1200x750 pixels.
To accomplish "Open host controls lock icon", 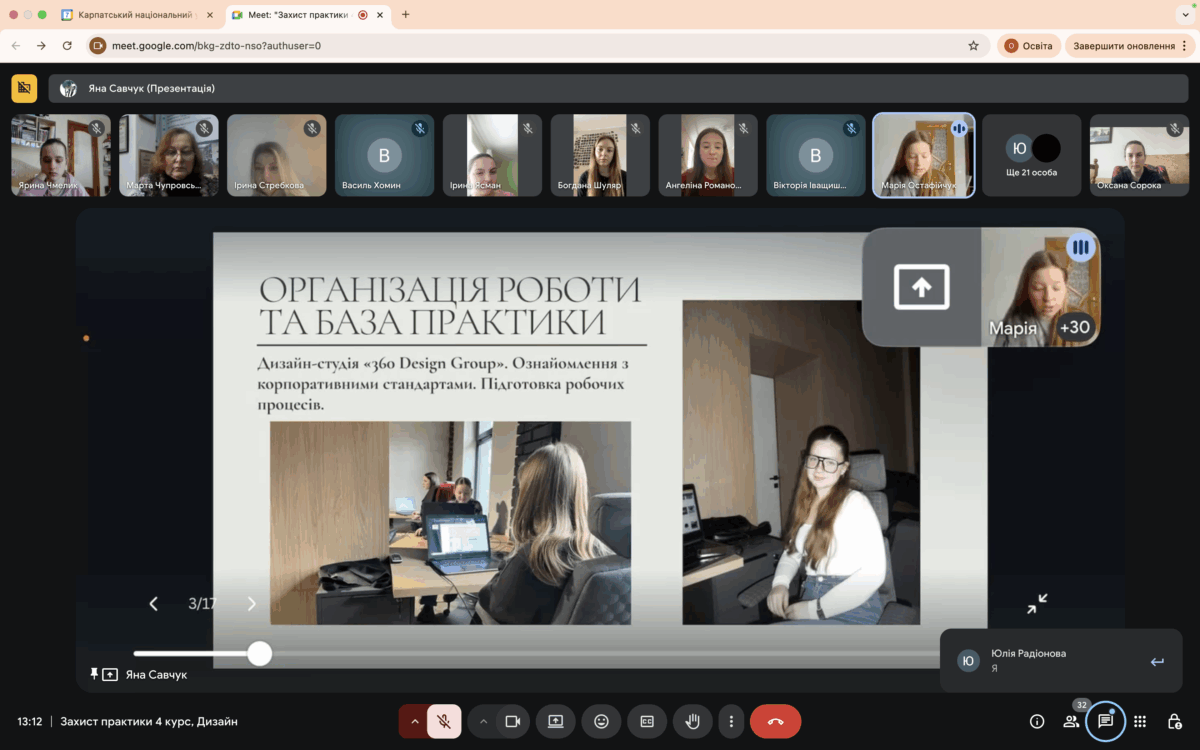I will coord(1174,721).
